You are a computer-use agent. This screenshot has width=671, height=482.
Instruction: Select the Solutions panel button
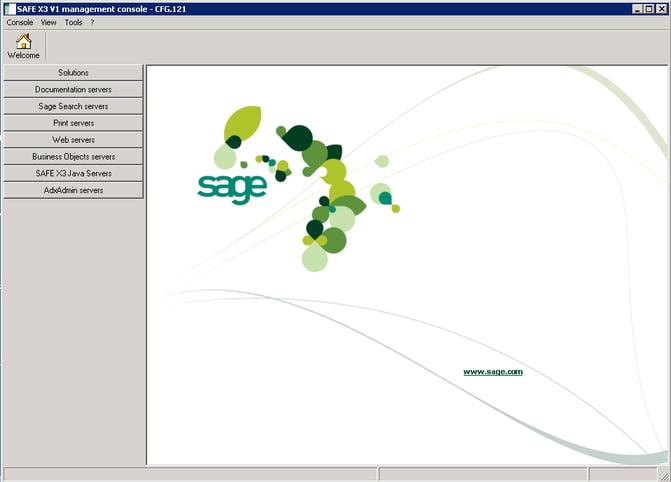coord(73,73)
